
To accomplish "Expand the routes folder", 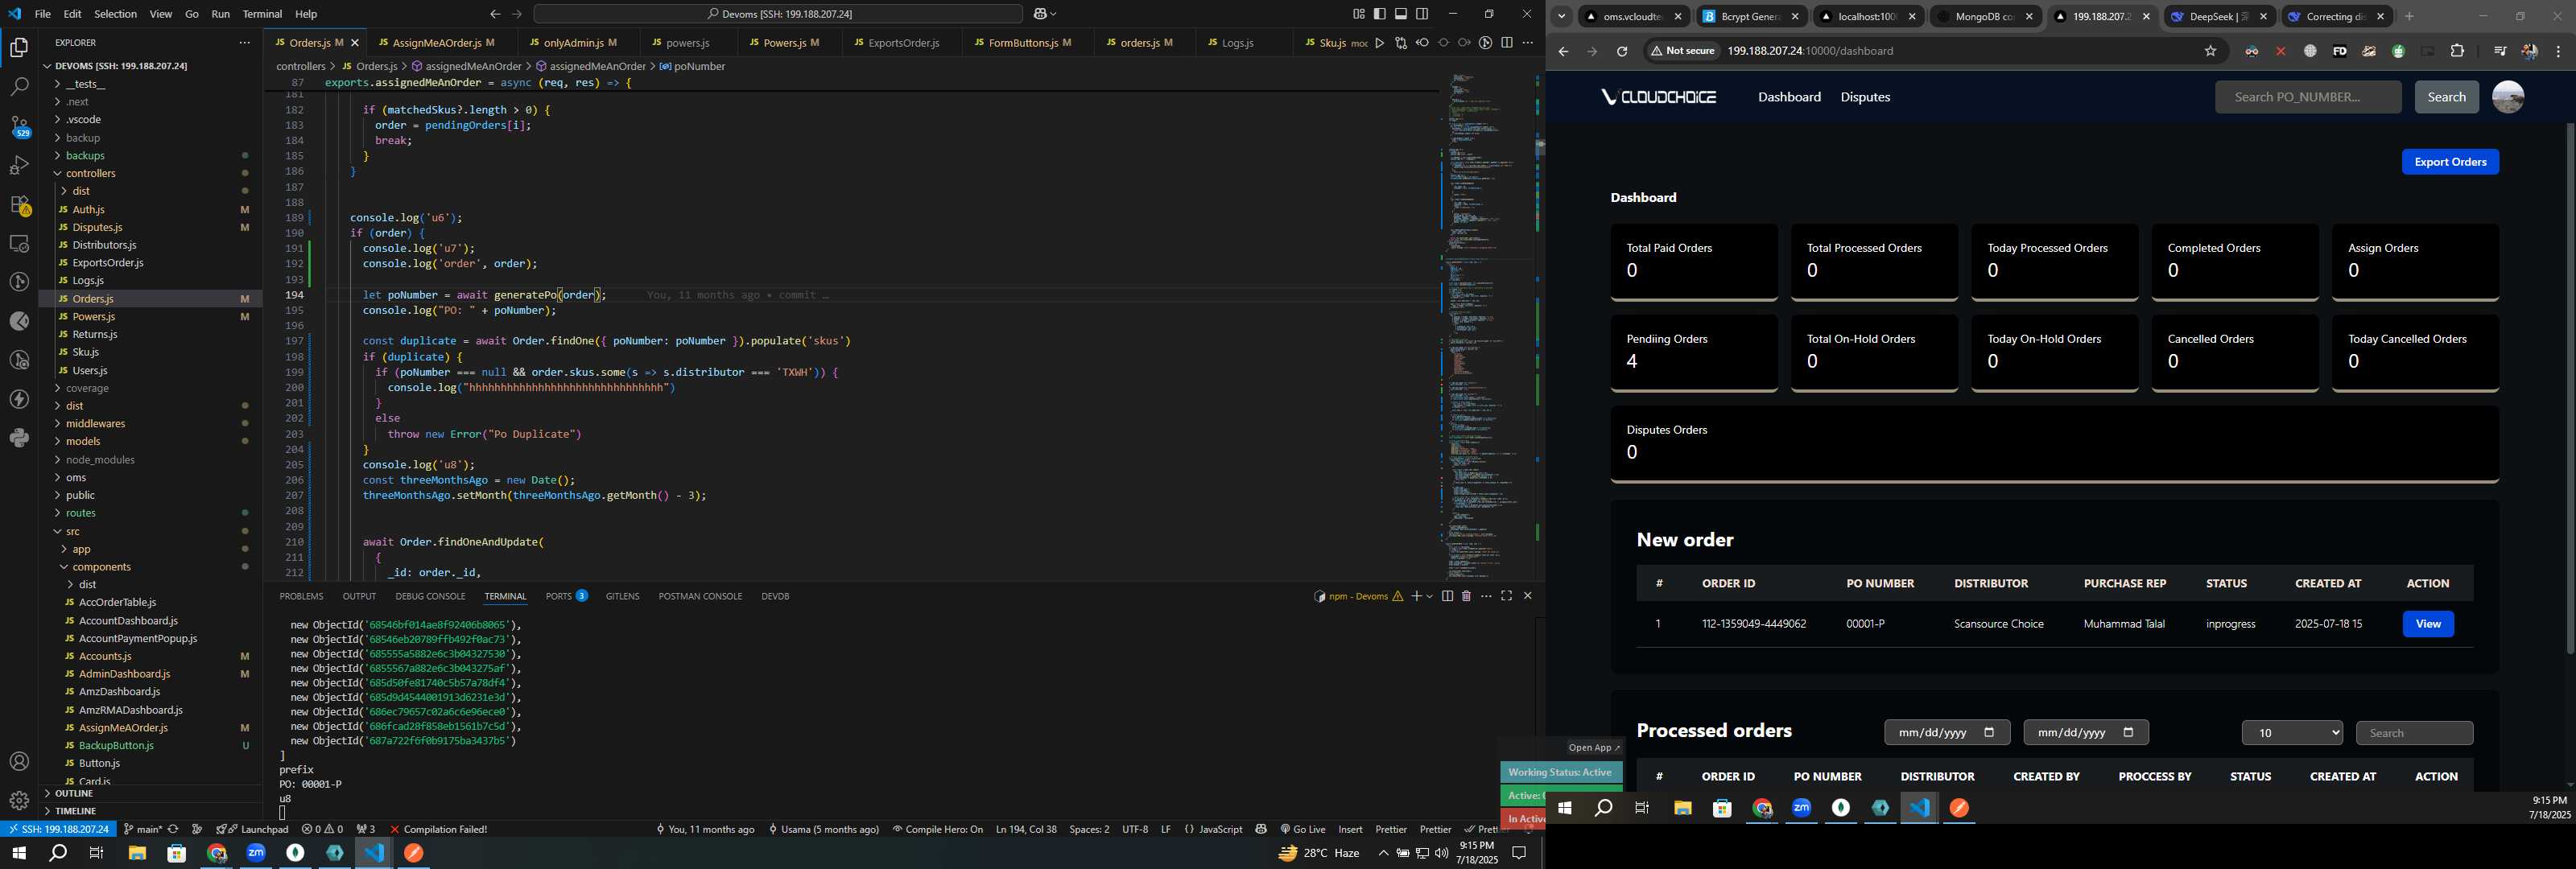I will [x=81, y=513].
